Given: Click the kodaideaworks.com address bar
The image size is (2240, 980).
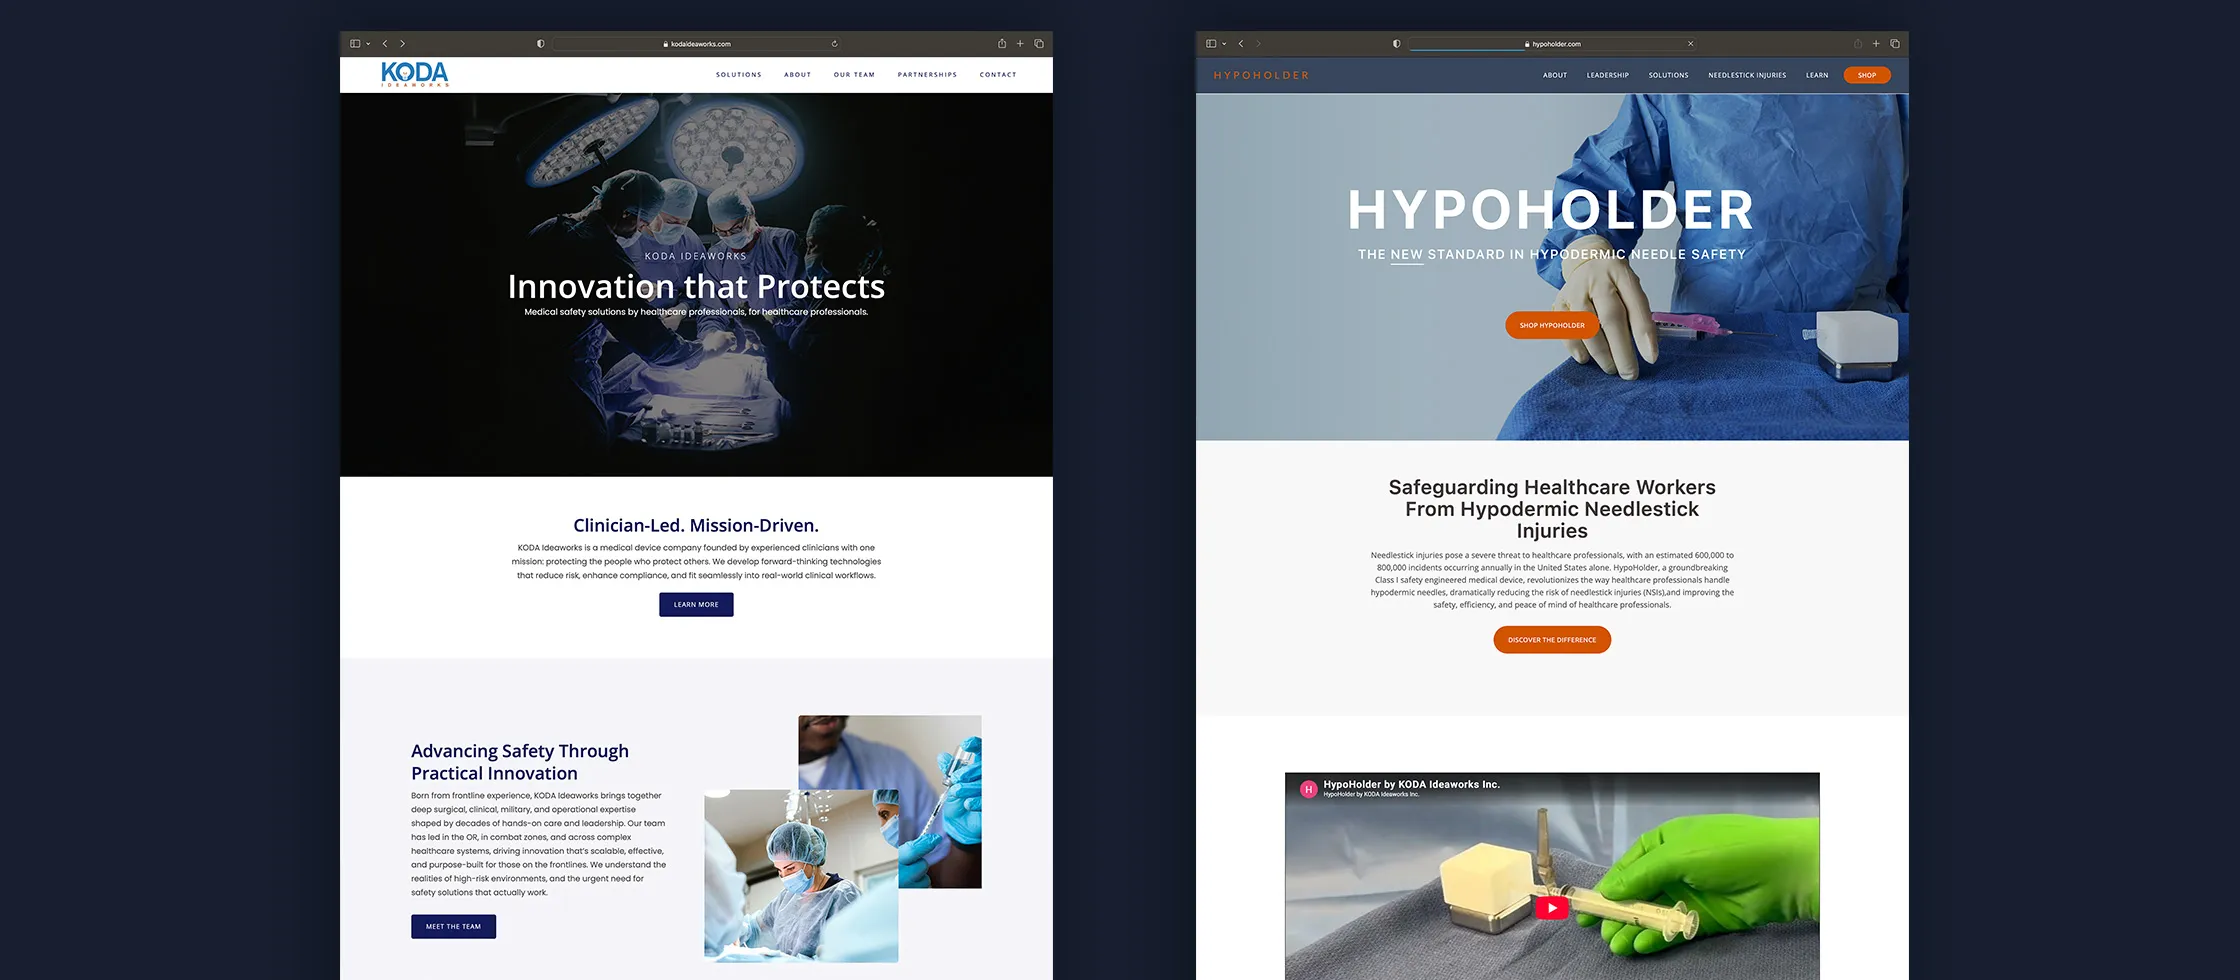Looking at the screenshot, I should pyautogui.click(x=697, y=44).
